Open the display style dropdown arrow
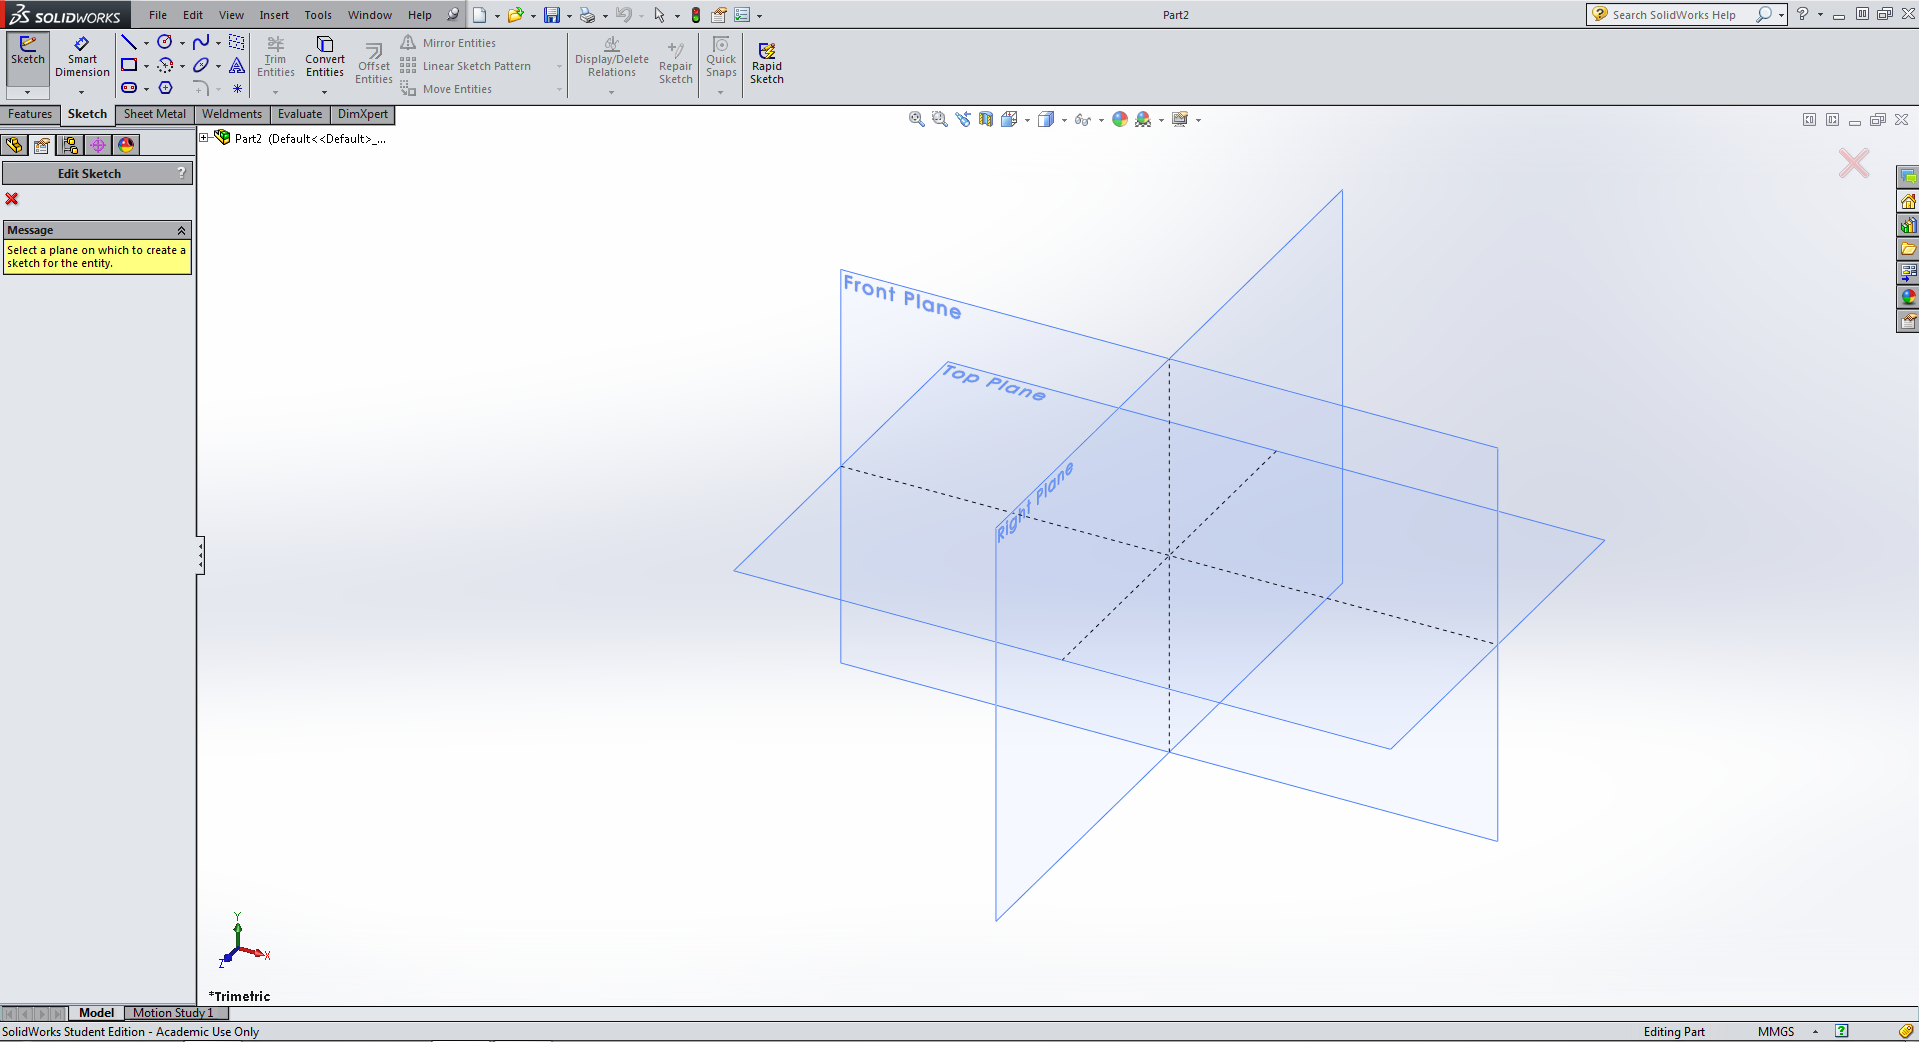Screen dimensions: 1919x1042 1065,120
